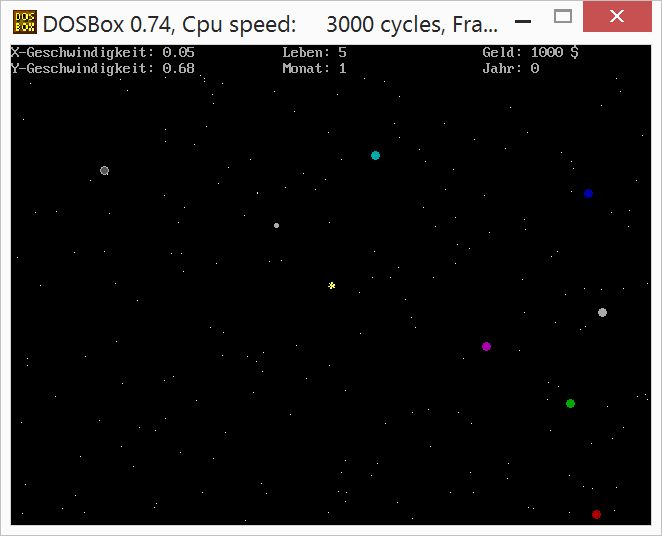Select the magenta planet

[x=486, y=346]
